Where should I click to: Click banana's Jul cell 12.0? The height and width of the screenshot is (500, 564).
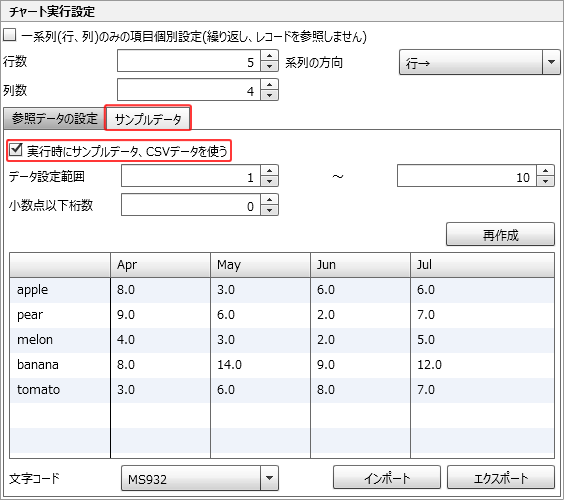pos(482,365)
